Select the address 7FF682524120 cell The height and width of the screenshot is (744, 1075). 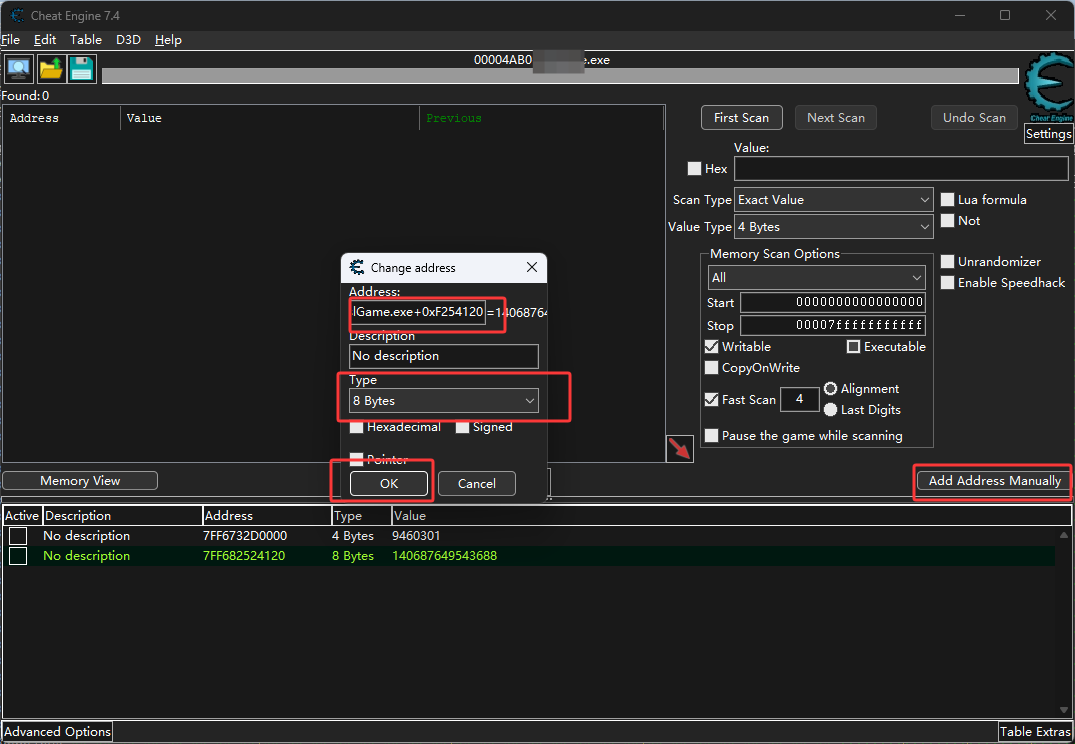point(244,555)
